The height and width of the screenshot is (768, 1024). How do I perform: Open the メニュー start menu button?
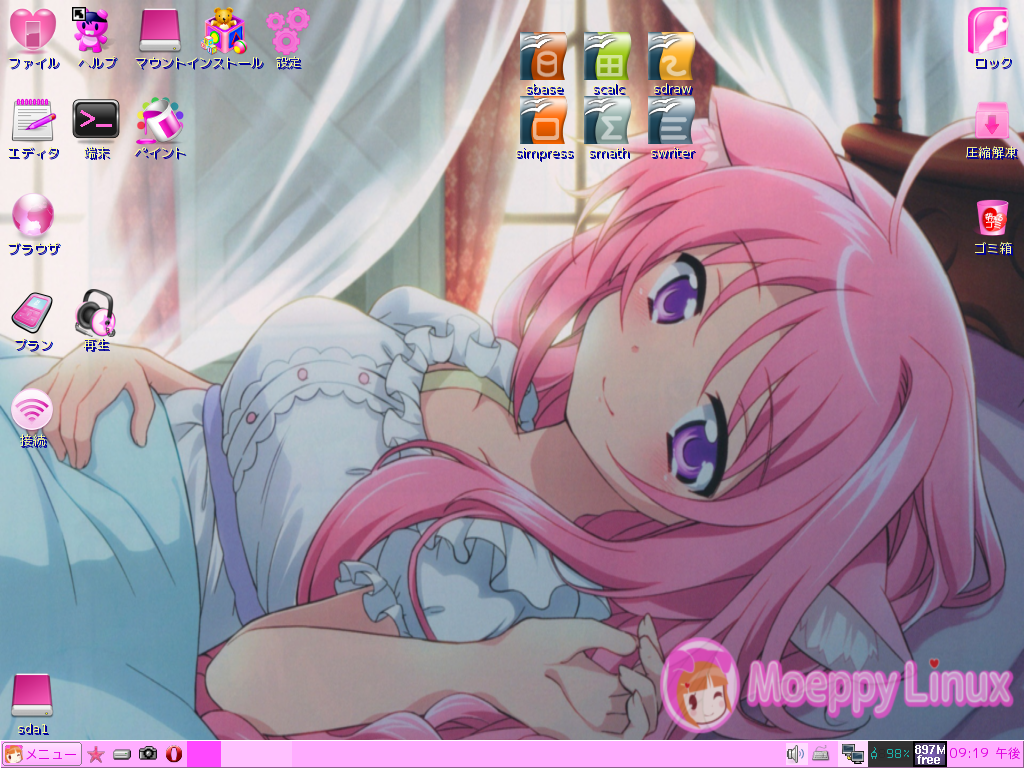pyautogui.click(x=42, y=754)
